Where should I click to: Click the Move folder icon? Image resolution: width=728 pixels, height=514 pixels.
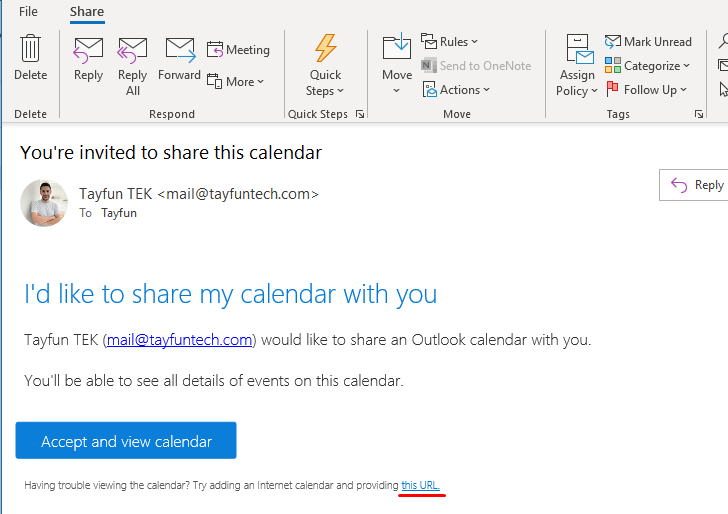(x=397, y=48)
